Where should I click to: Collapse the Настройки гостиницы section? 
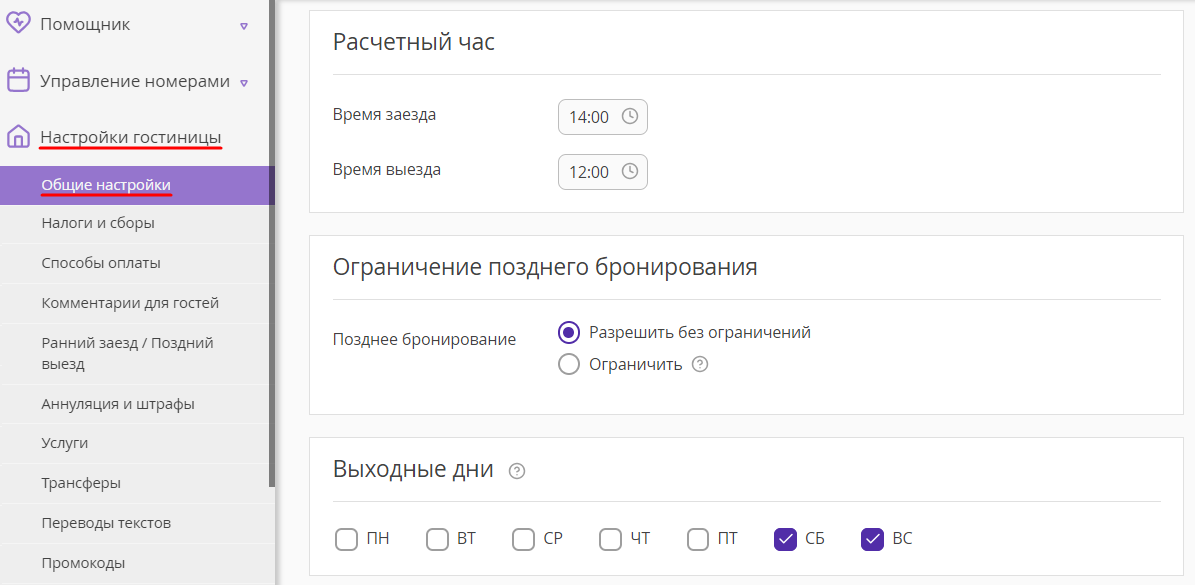[130, 137]
